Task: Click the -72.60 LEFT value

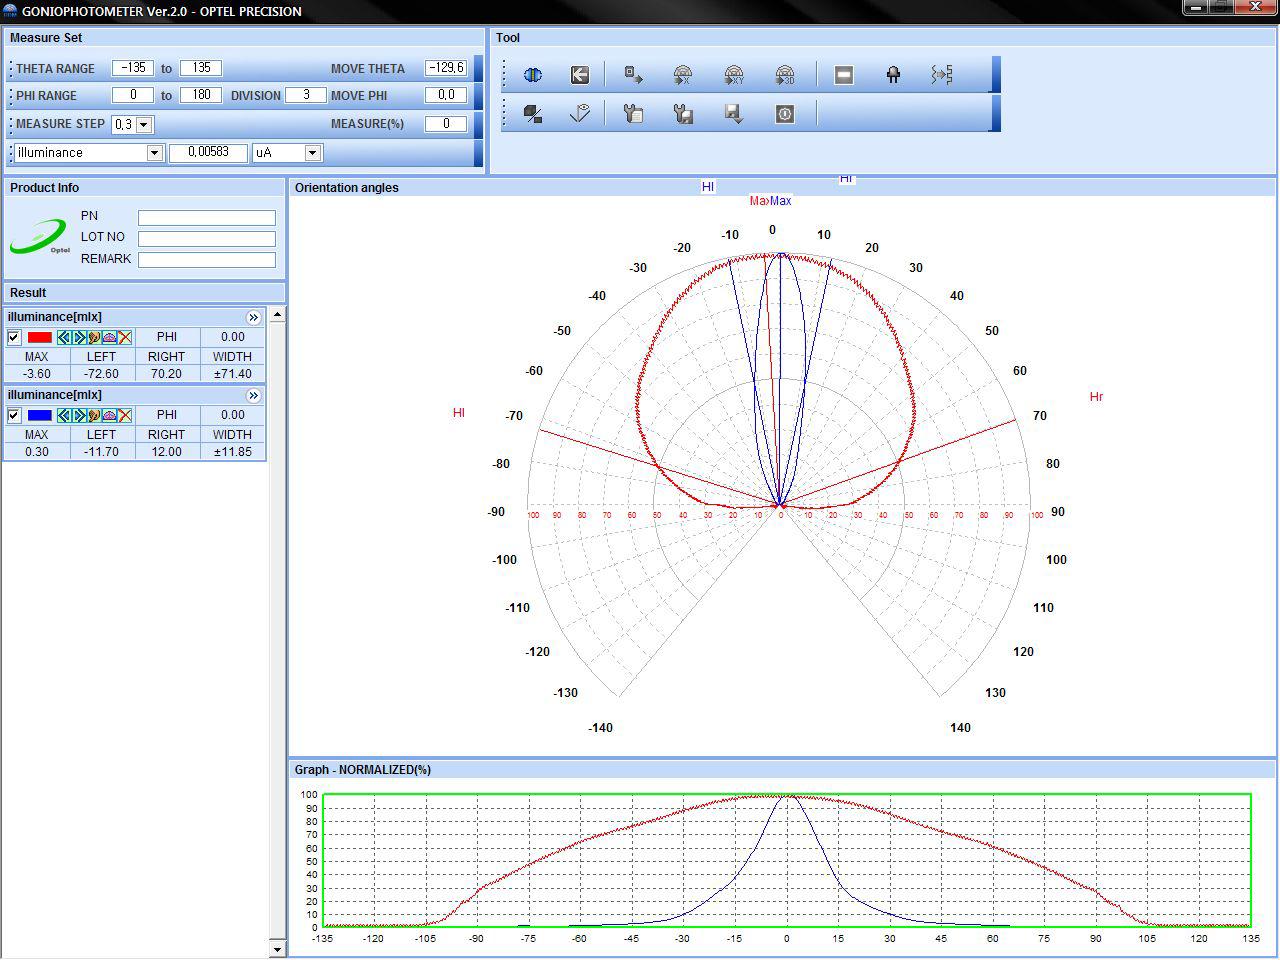Action: point(101,374)
